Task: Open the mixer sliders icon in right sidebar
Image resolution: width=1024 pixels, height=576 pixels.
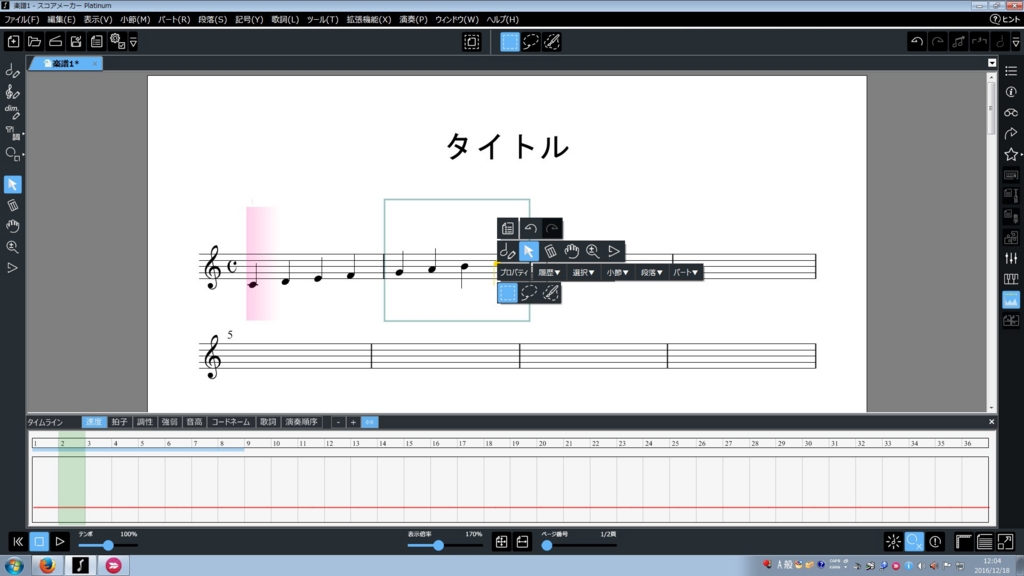Action: [1011, 259]
